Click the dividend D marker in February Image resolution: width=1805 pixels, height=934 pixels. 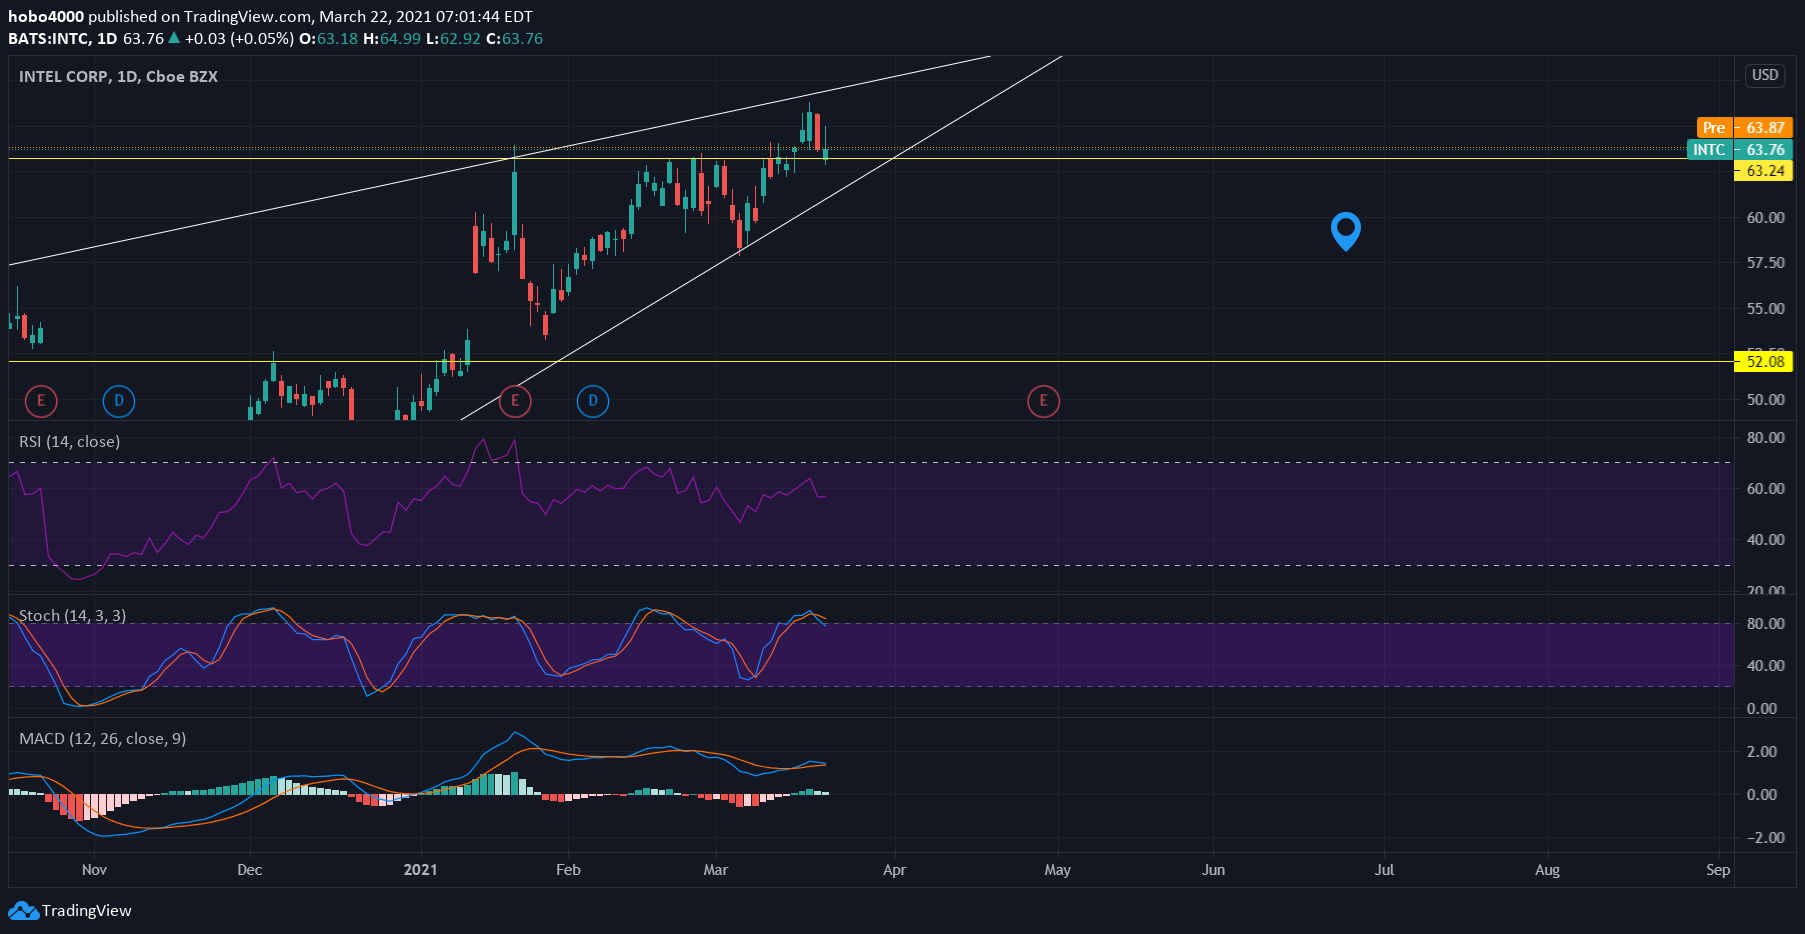click(x=593, y=401)
